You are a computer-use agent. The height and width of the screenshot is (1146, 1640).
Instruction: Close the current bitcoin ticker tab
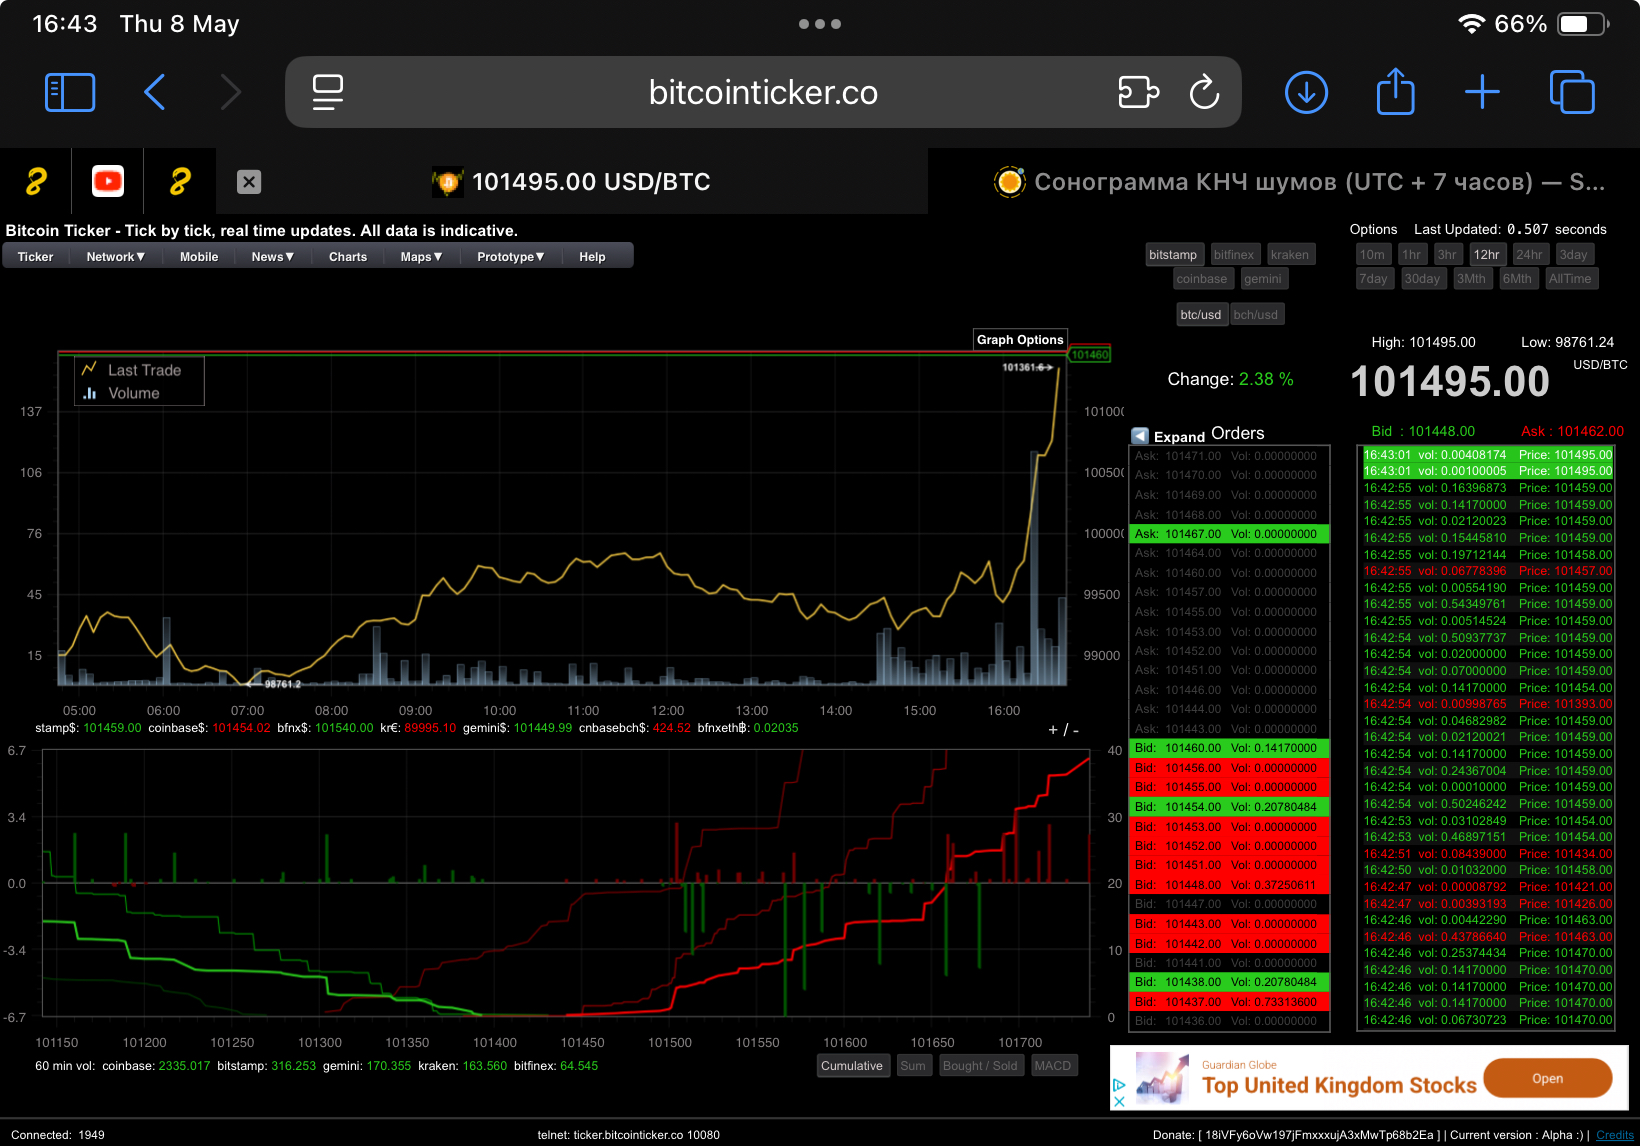(249, 182)
